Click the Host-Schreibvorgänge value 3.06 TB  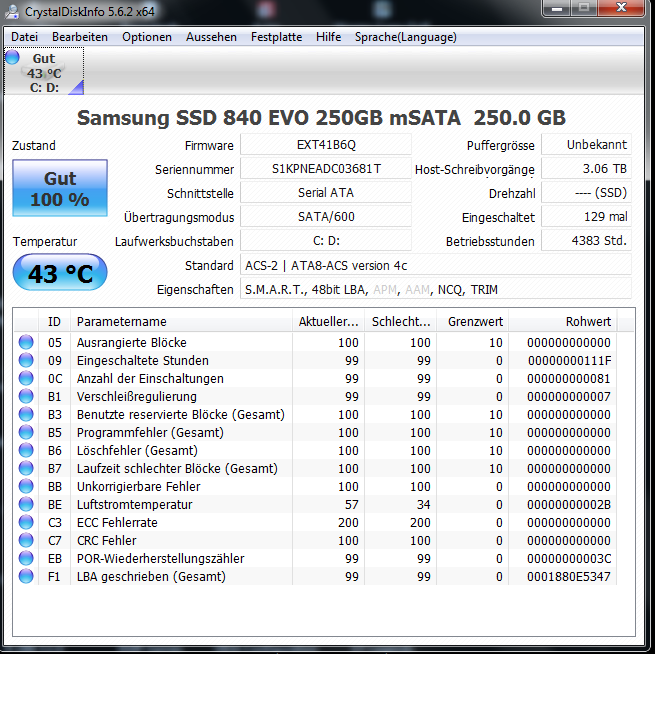(586, 169)
